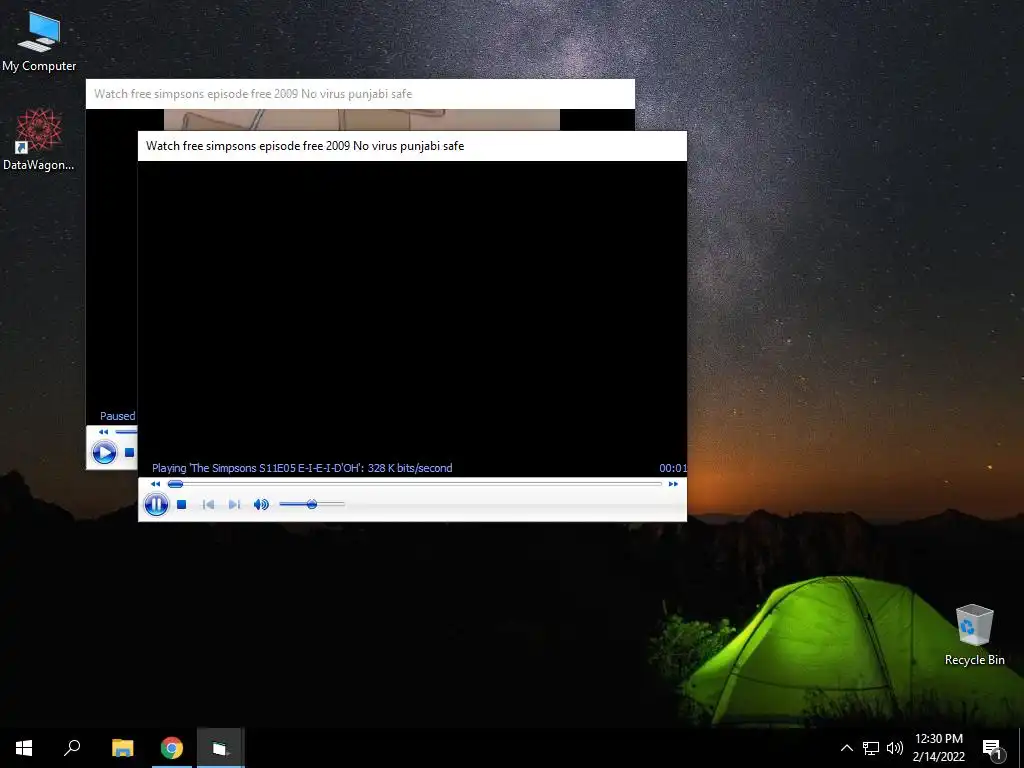Pause playback in the front player window
Screen dimensions: 1024x768
tap(156, 504)
